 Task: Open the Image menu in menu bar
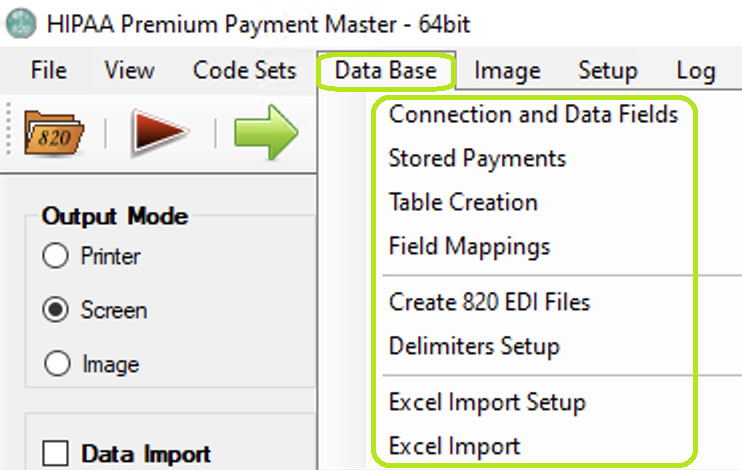[507, 71]
